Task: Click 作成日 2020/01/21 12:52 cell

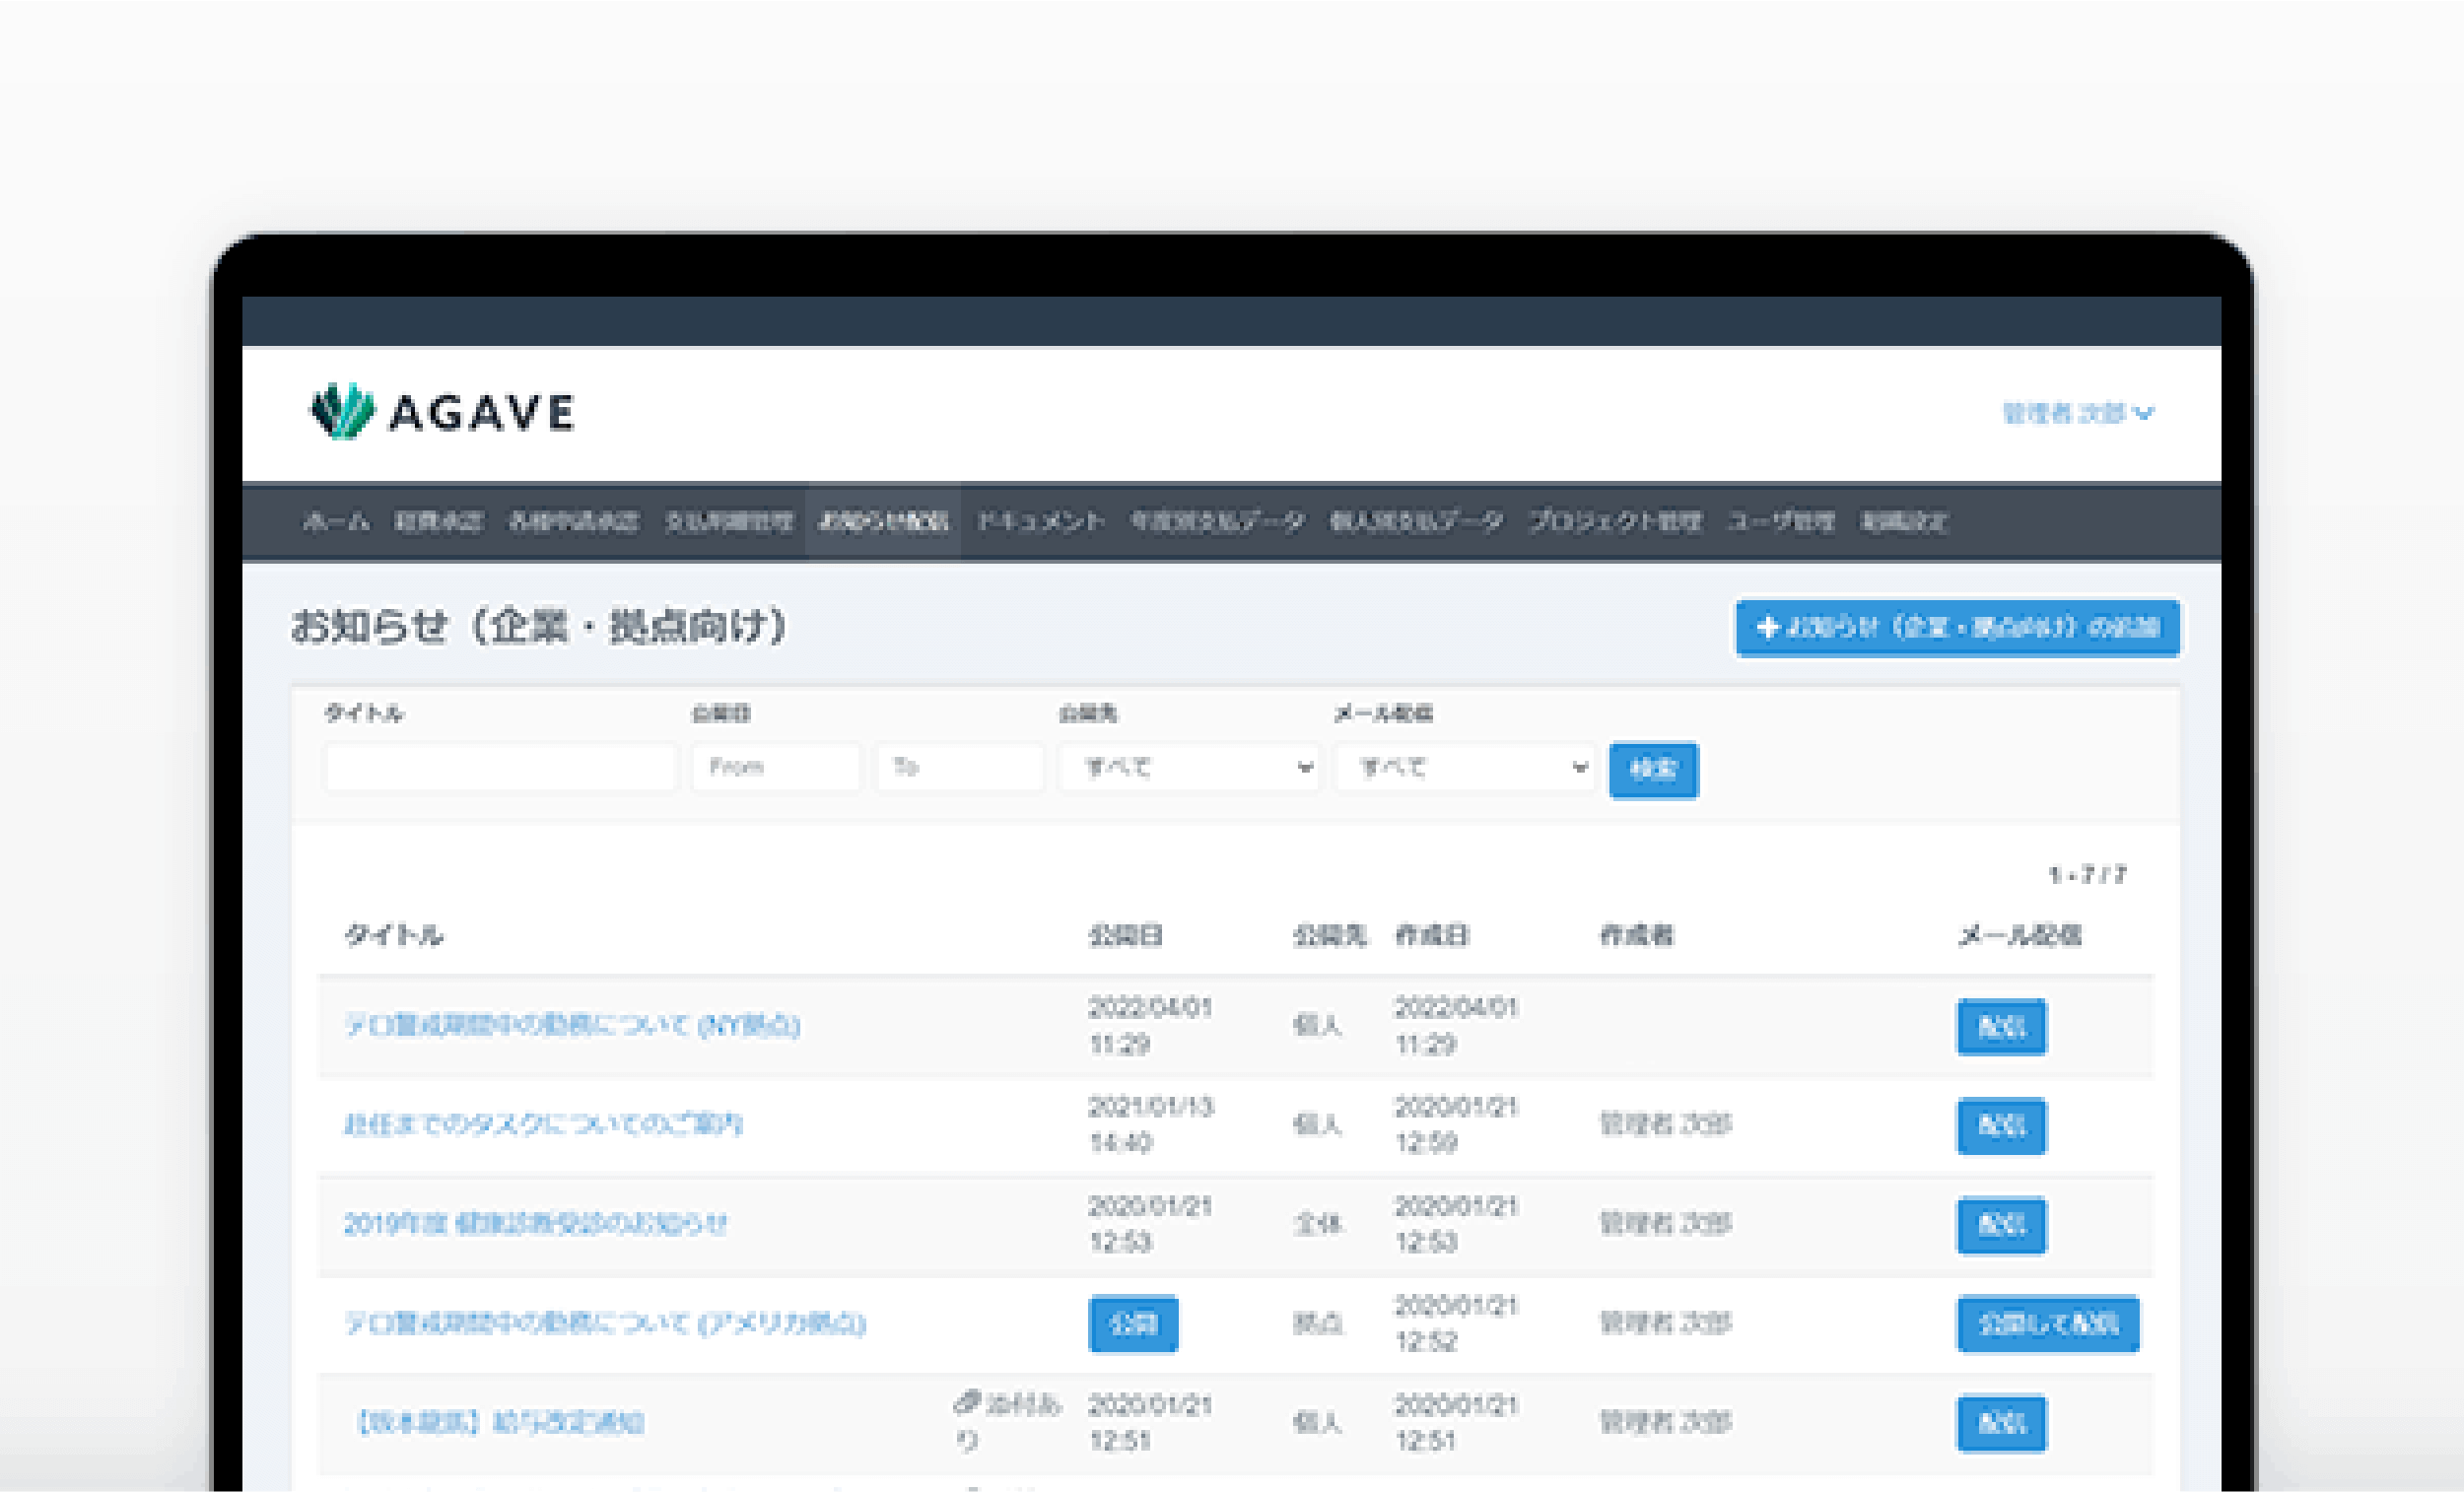Action: point(1457,1323)
